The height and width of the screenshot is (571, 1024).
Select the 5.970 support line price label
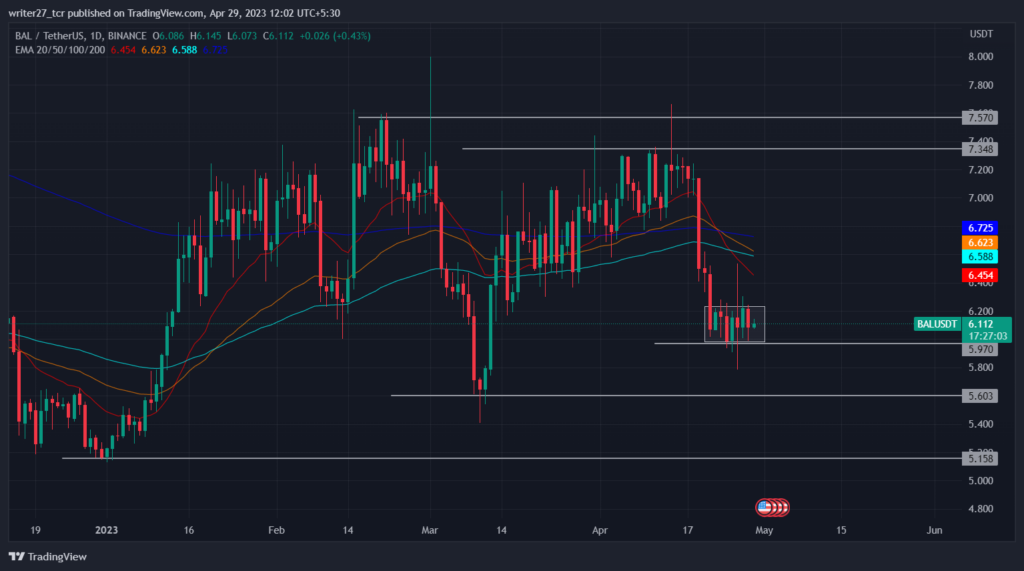pos(980,349)
